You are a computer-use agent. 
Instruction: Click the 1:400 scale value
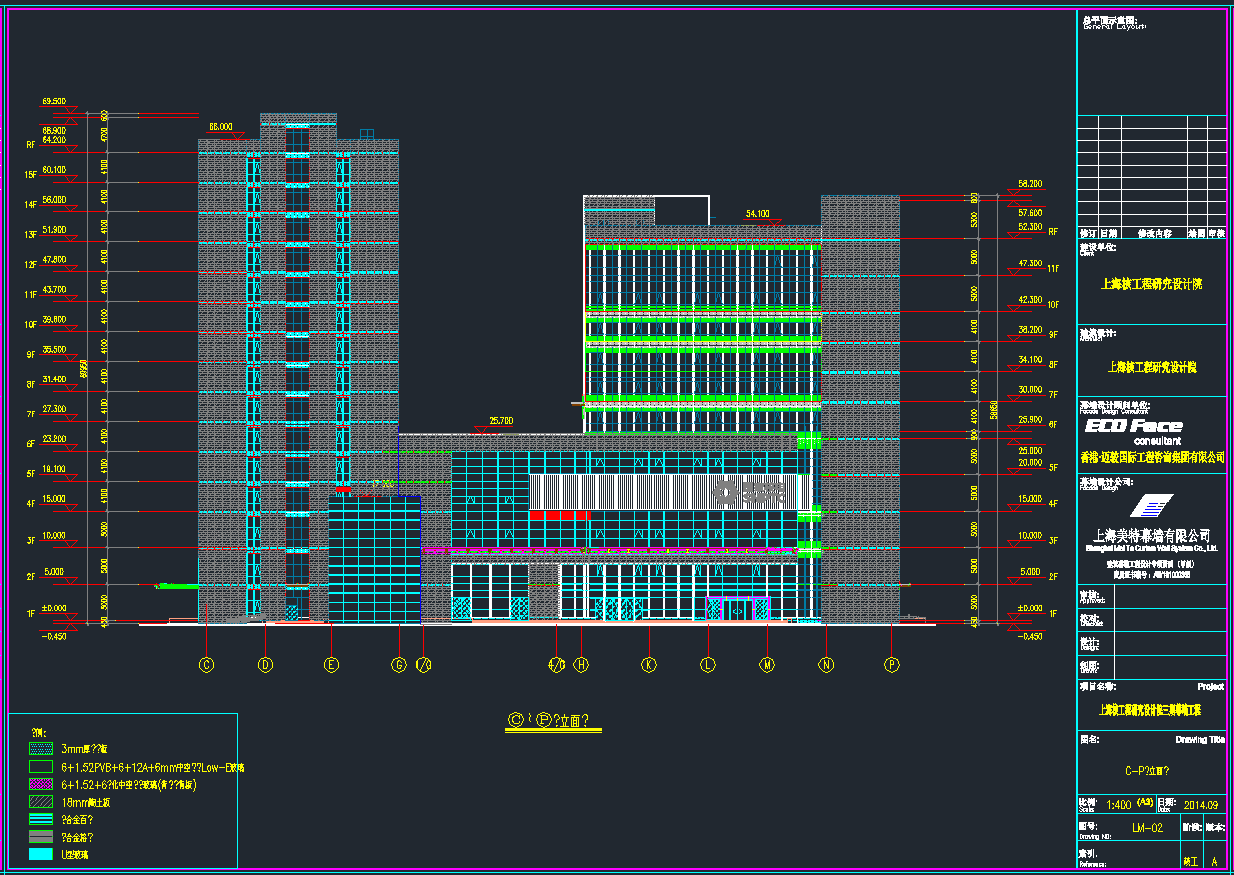[x=1118, y=804]
